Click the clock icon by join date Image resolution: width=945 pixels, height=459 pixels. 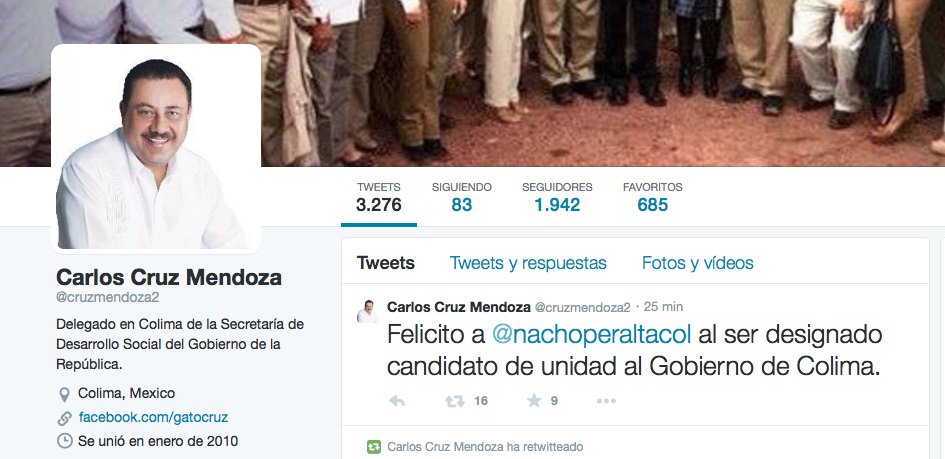(64, 442)
